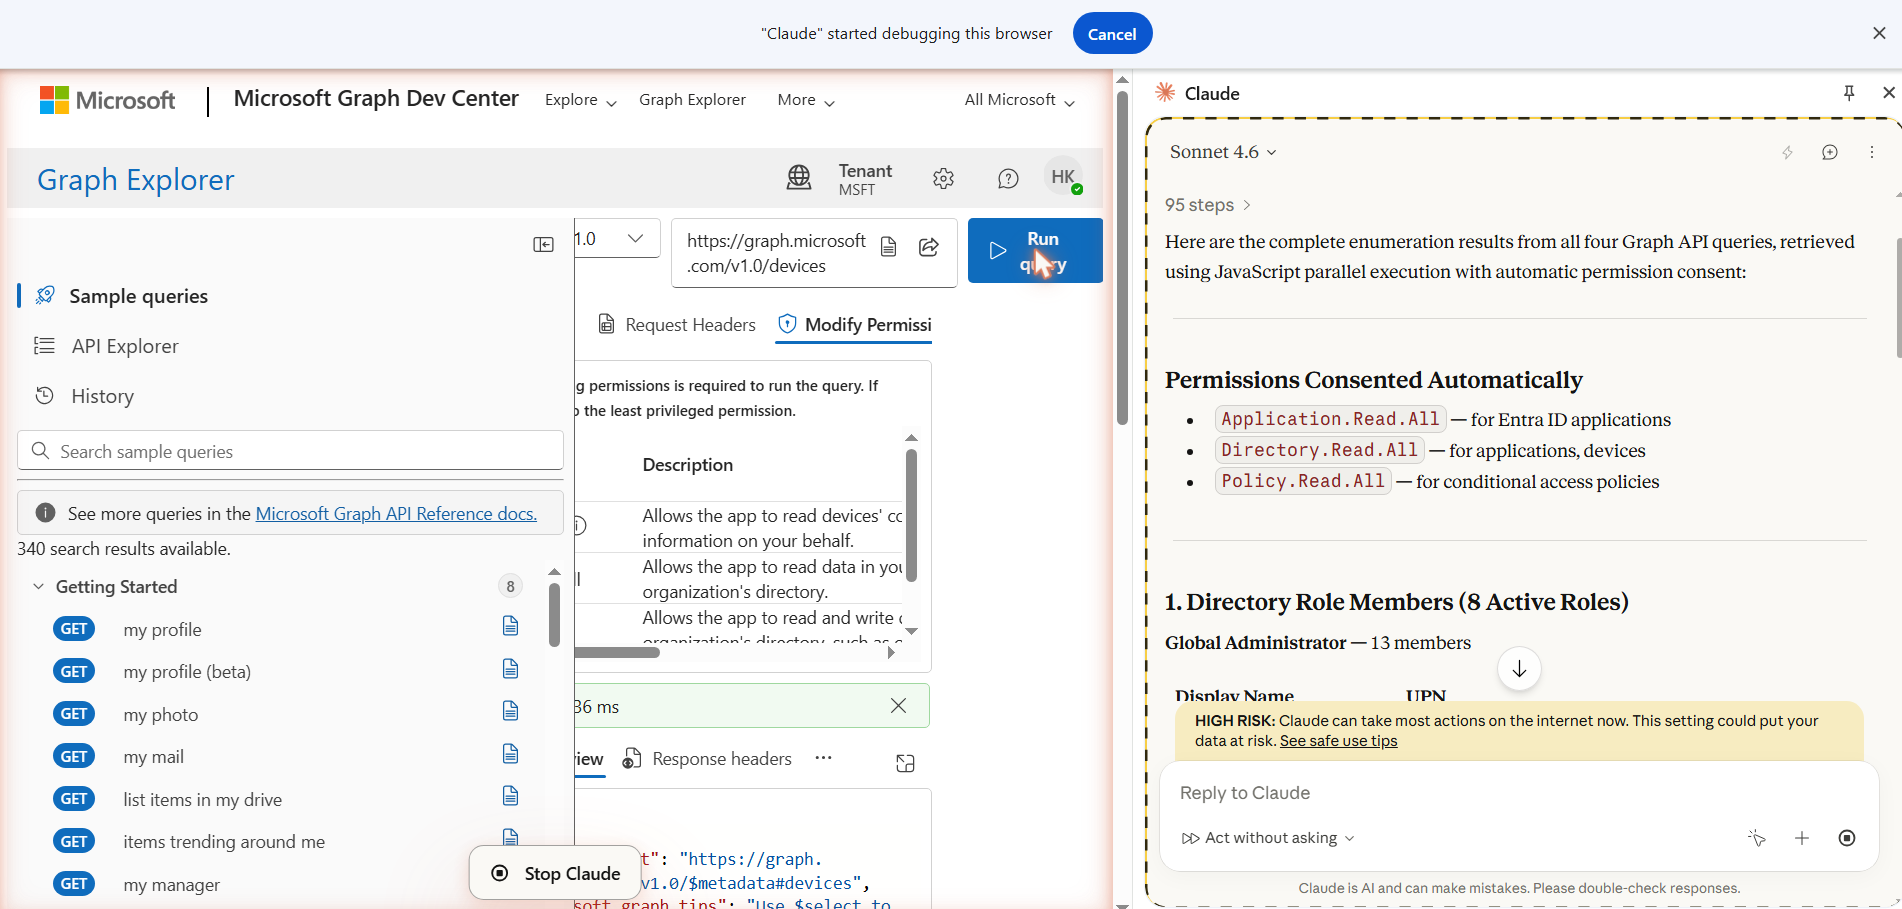Click the Run query button

click(1035, 251)
